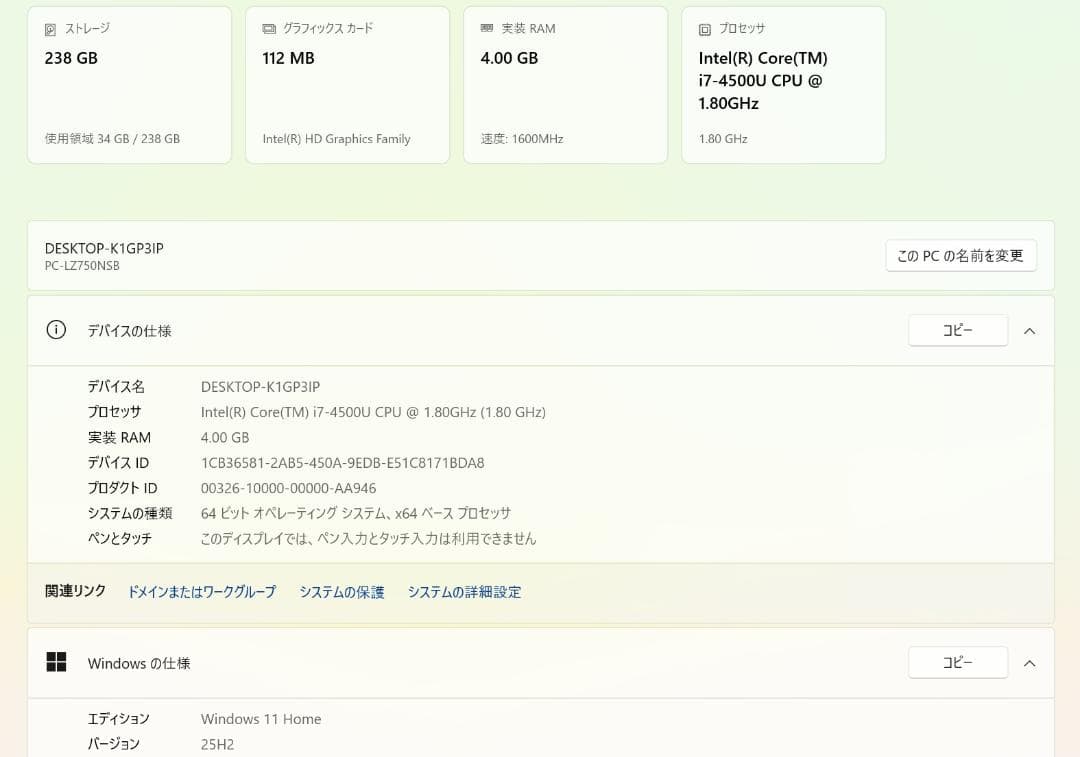Image resolution: width=1080 pixels, height=757 pixels.
Task: Click the 実装 RAM icon on the 4.00 GB card
Action: (x=486, y=28)
